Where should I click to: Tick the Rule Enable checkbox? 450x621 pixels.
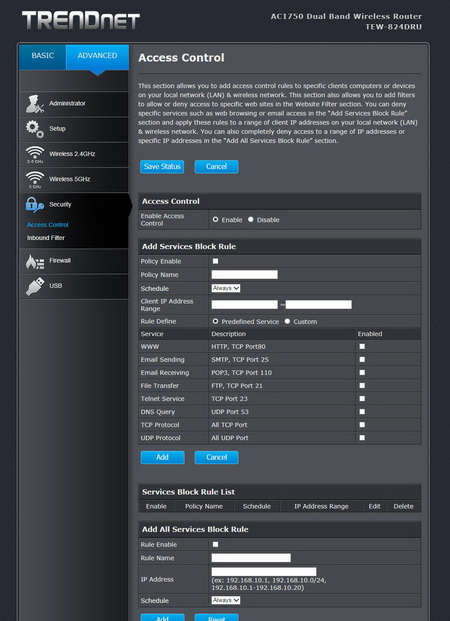[x=215, y=544]
